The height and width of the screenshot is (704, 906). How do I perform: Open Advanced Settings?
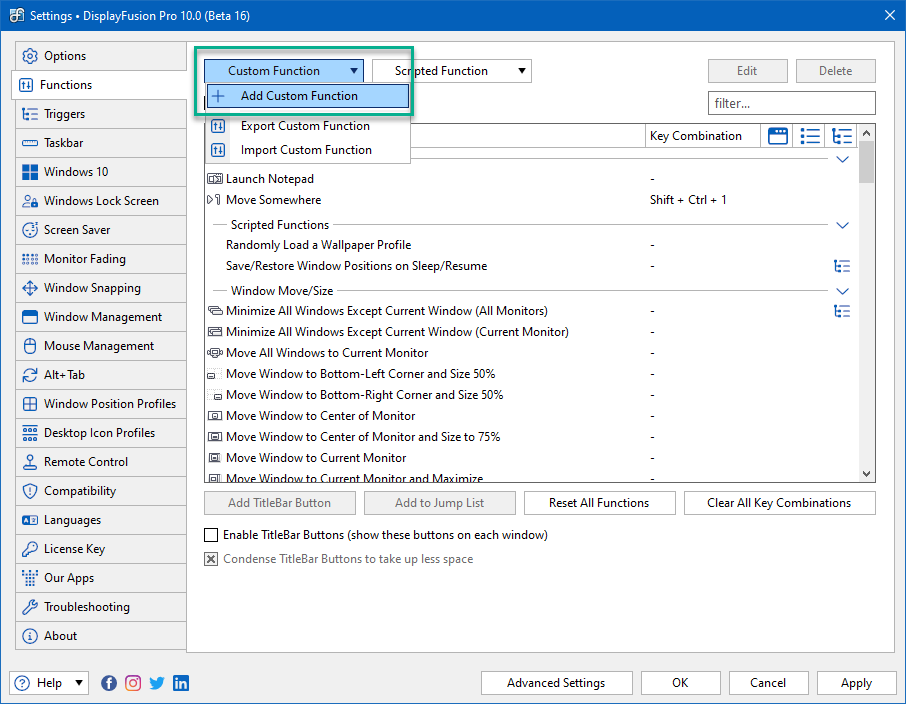click(556, 683)
